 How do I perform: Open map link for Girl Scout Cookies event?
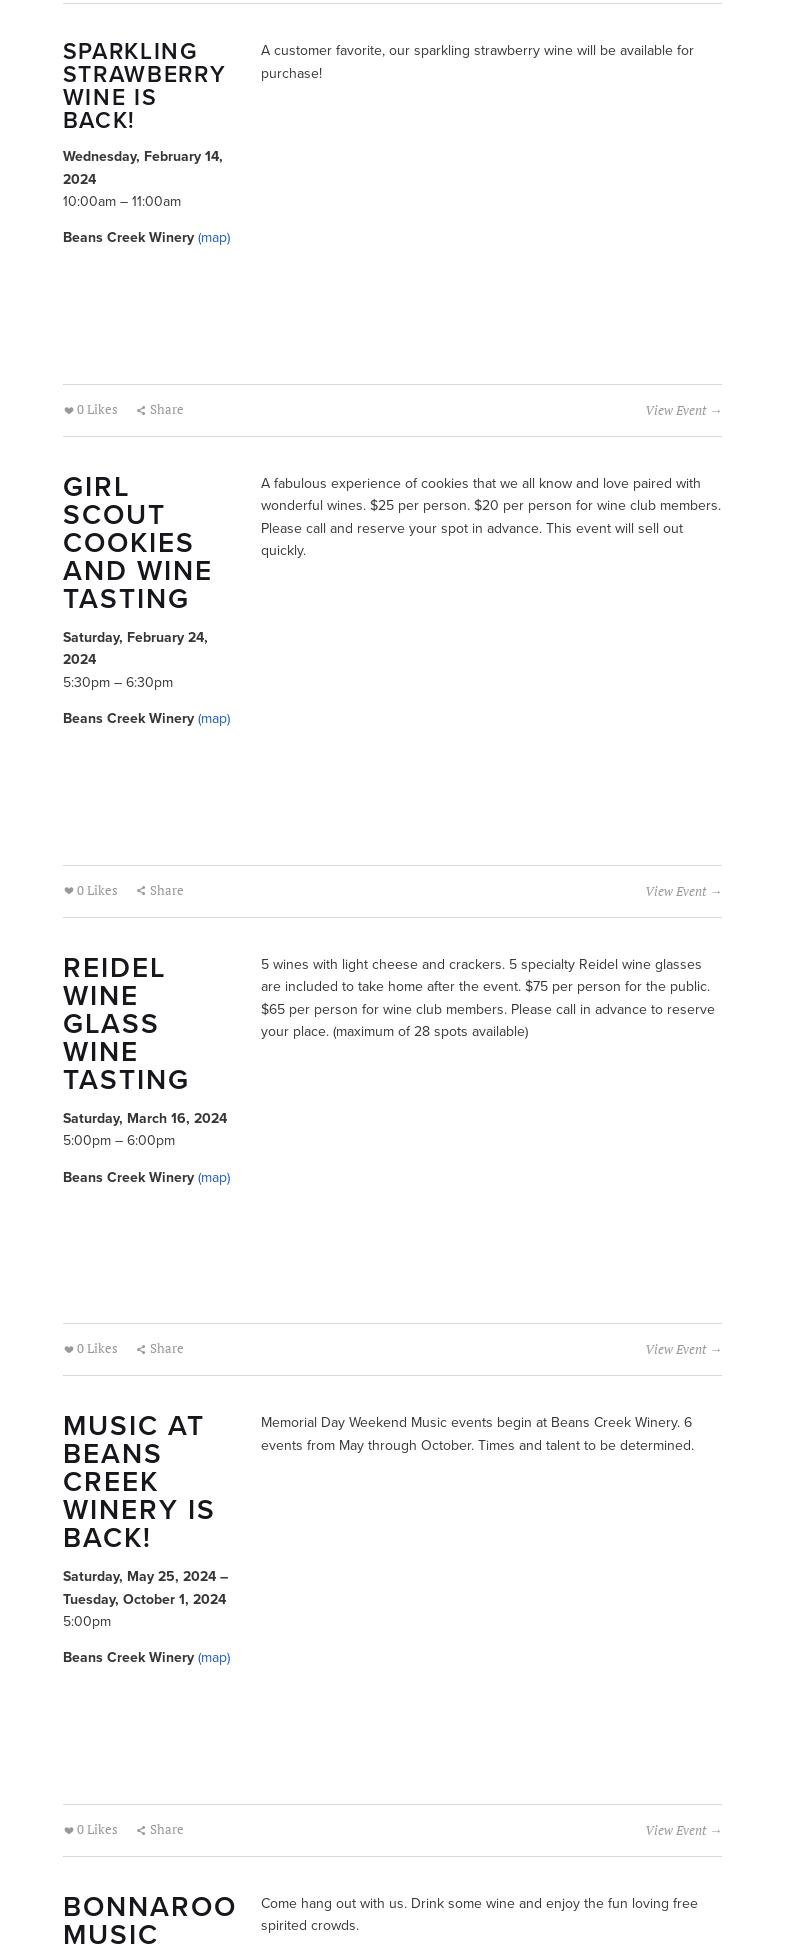click(x=214, y=719)
